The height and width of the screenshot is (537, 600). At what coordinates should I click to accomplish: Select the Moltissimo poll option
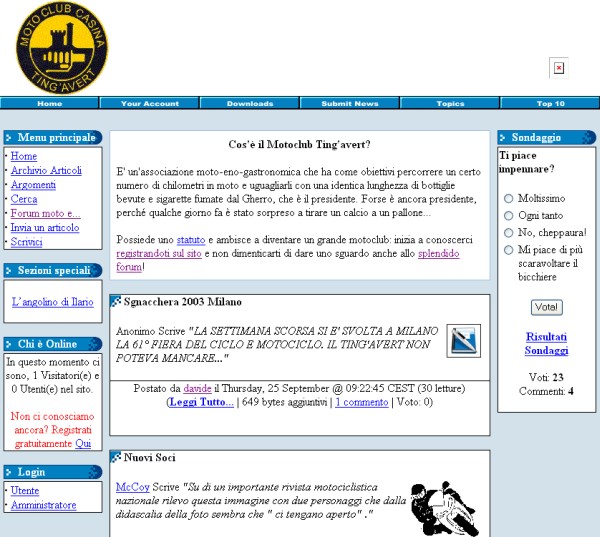pos(509,198)
